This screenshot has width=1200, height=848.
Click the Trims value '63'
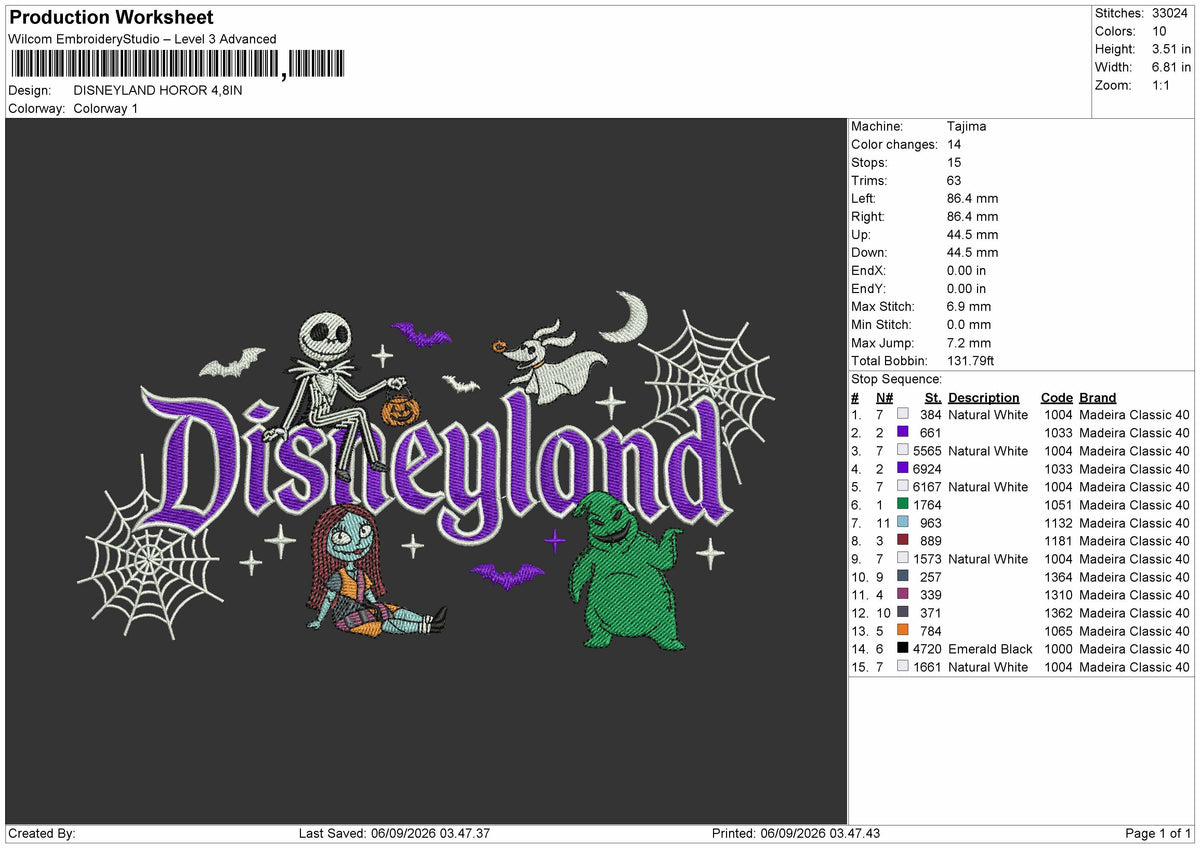pyautogui.click(x=954, y=181)
